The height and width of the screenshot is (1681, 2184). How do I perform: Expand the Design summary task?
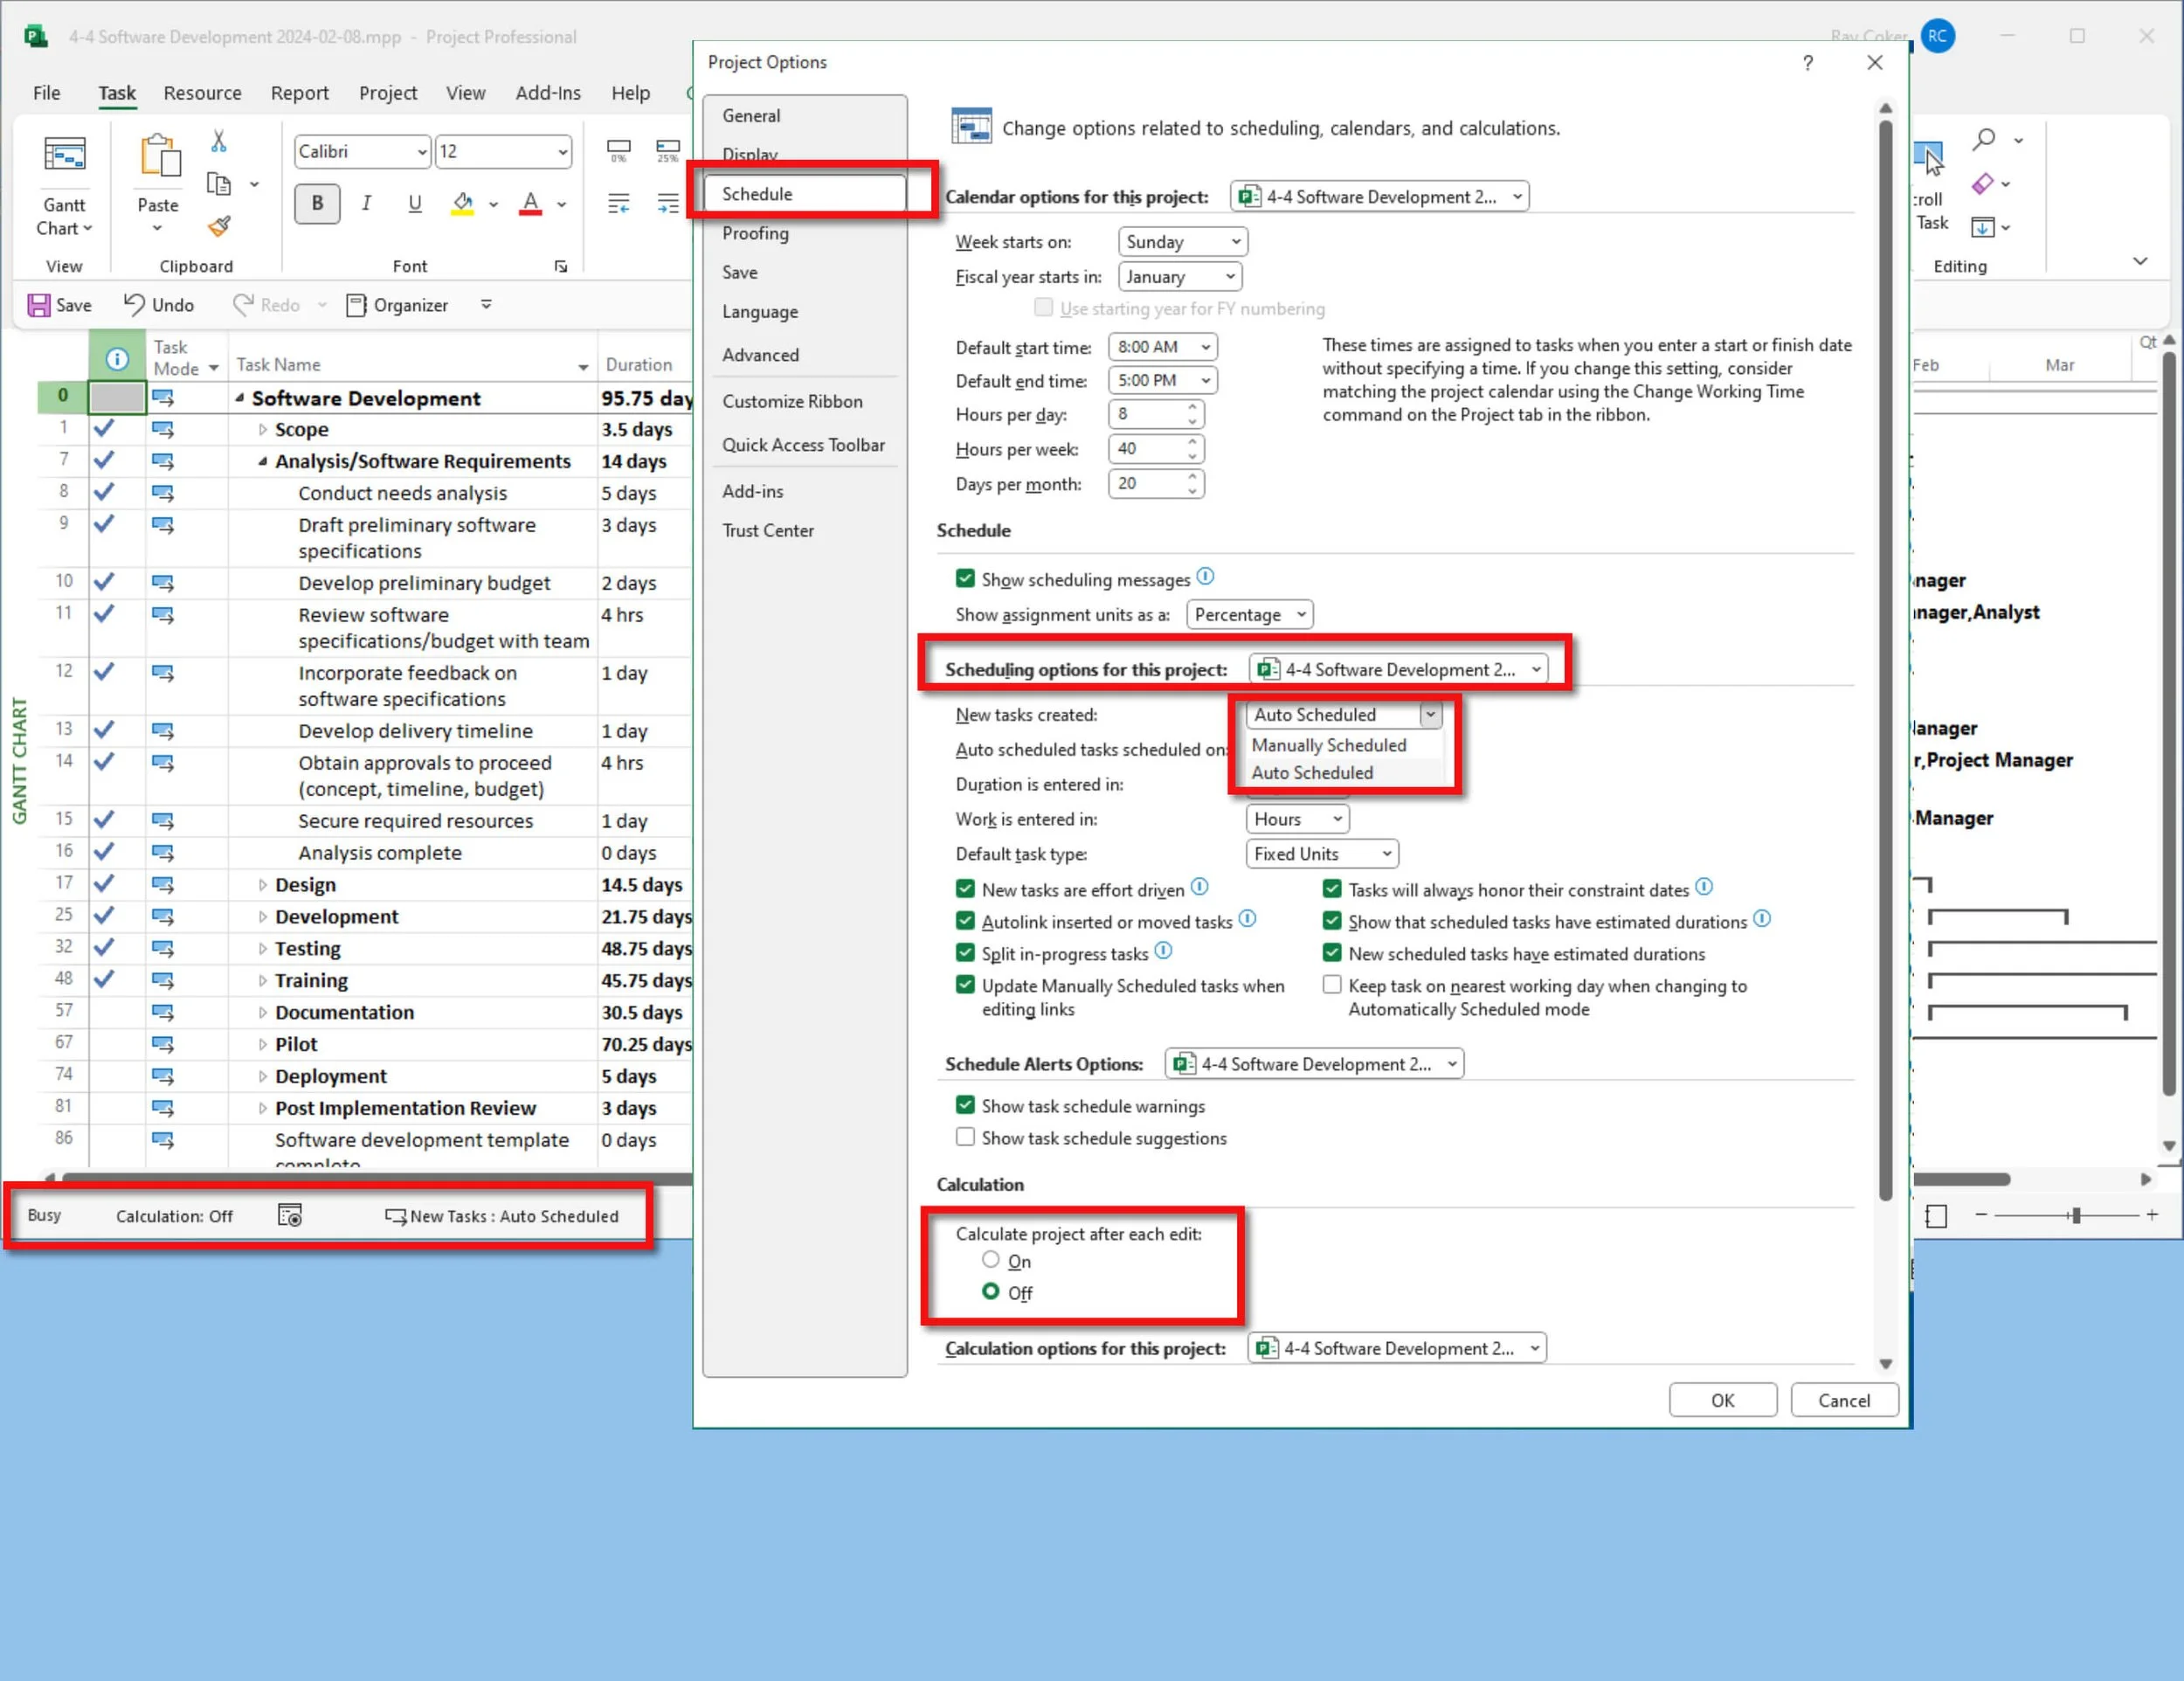pos(262,885)
